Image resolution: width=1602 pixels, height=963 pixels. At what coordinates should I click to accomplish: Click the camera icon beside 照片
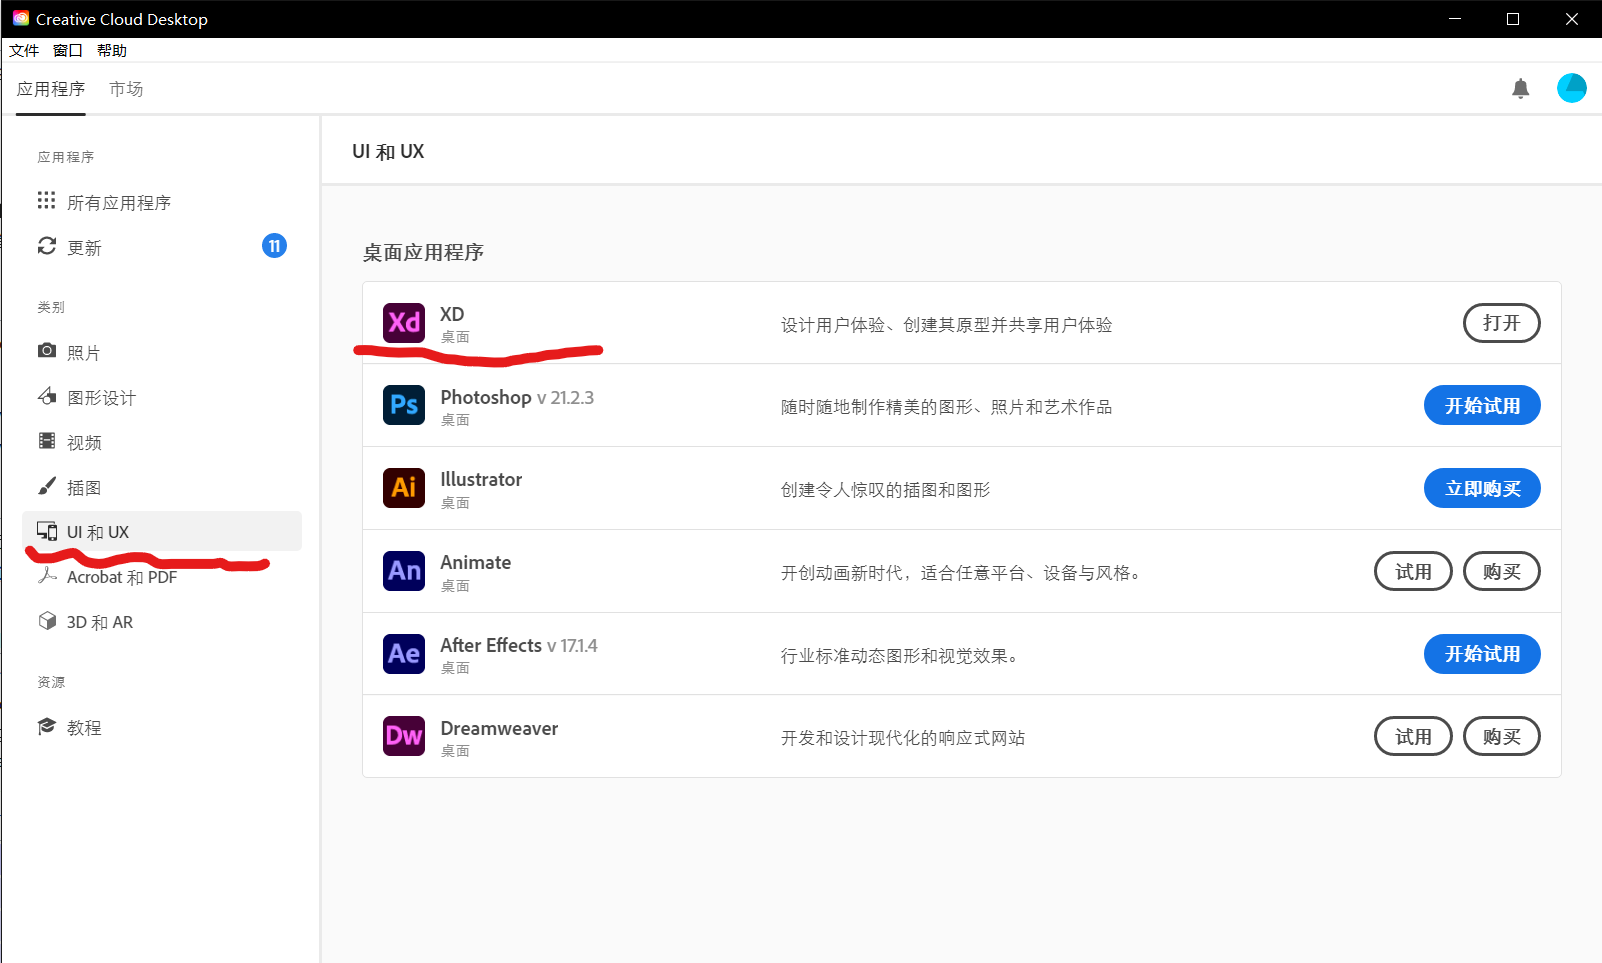[46, 351]
